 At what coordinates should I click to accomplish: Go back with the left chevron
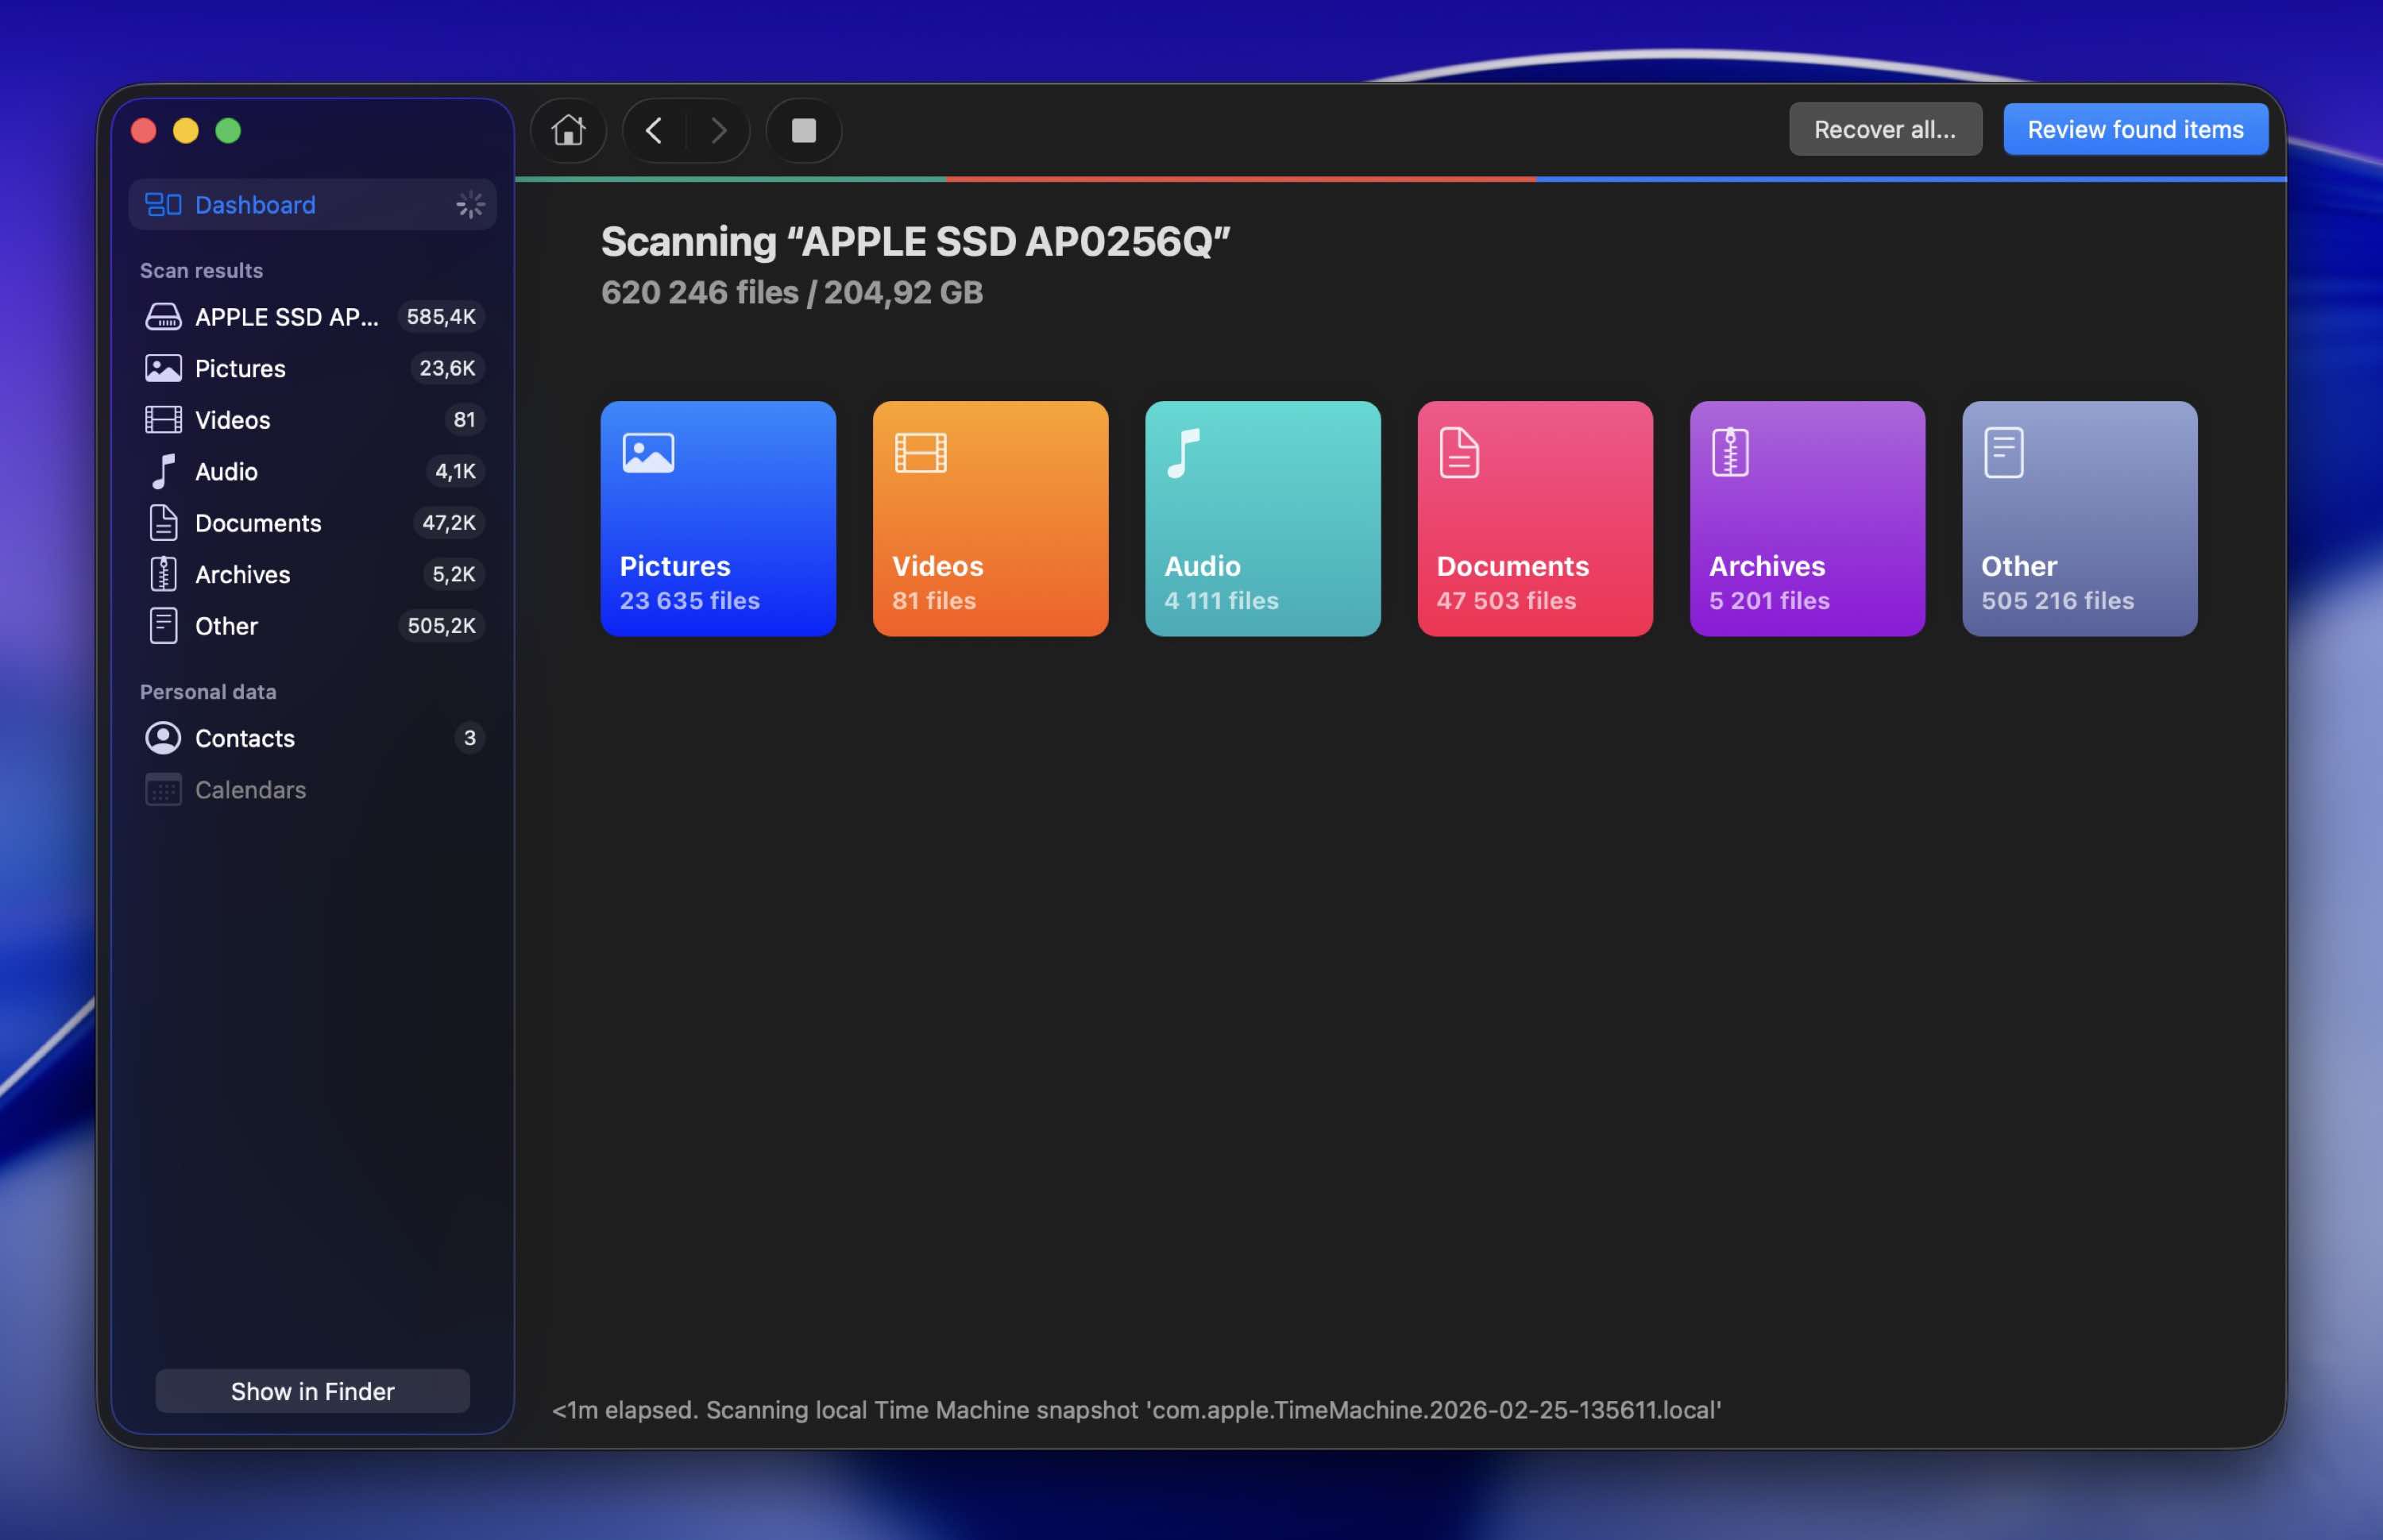coord(654,130)
